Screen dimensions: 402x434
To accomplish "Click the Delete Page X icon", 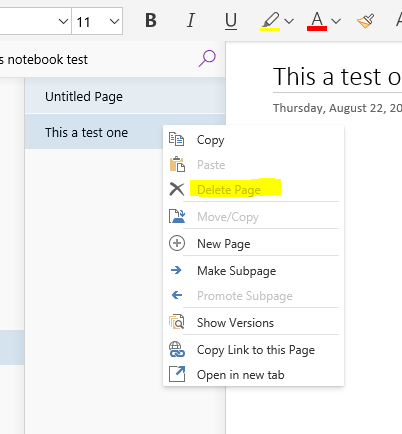I will pyautogui.click(x=177, y=189).
